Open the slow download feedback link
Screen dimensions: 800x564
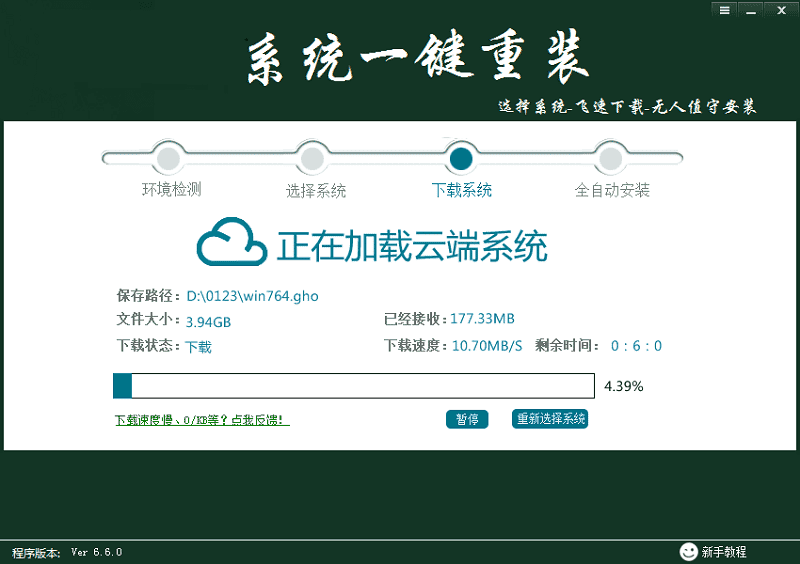pyautogui.click(x=202, y=420)
